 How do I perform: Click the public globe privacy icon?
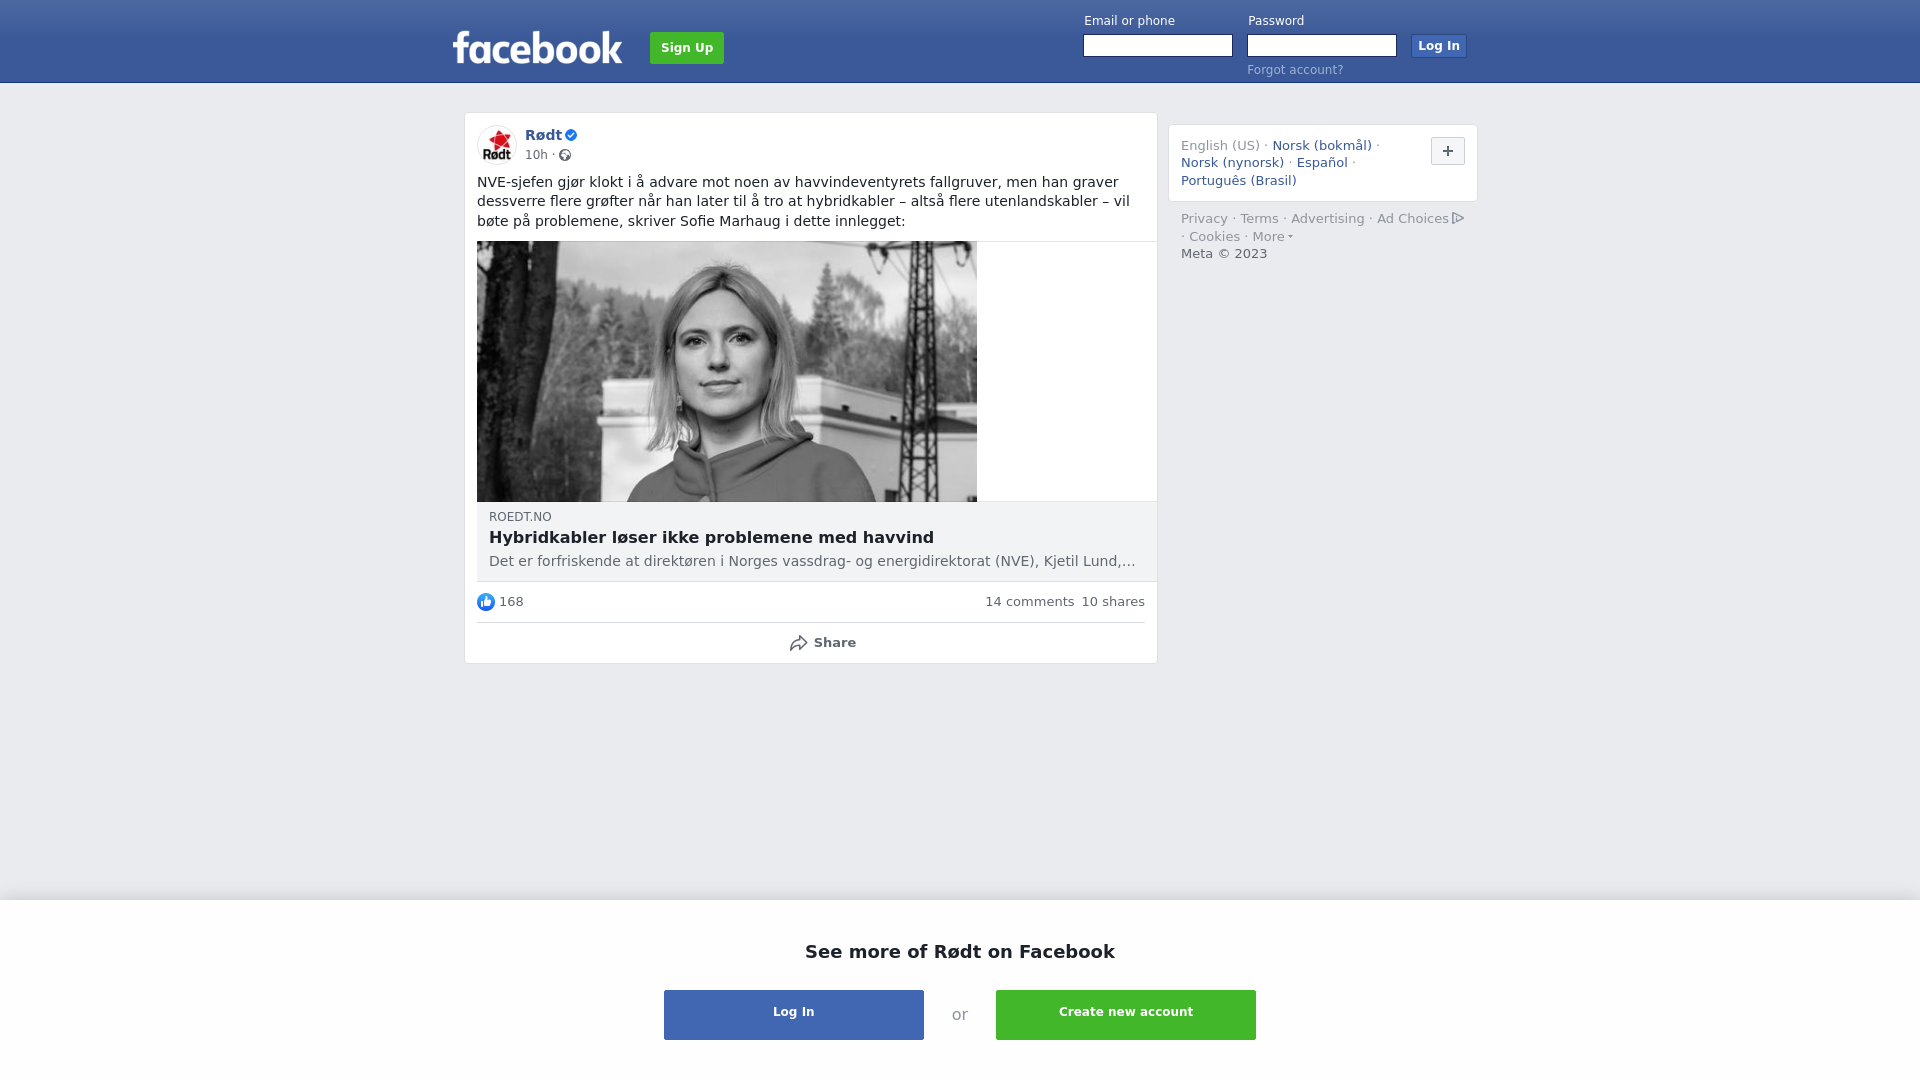565,155
